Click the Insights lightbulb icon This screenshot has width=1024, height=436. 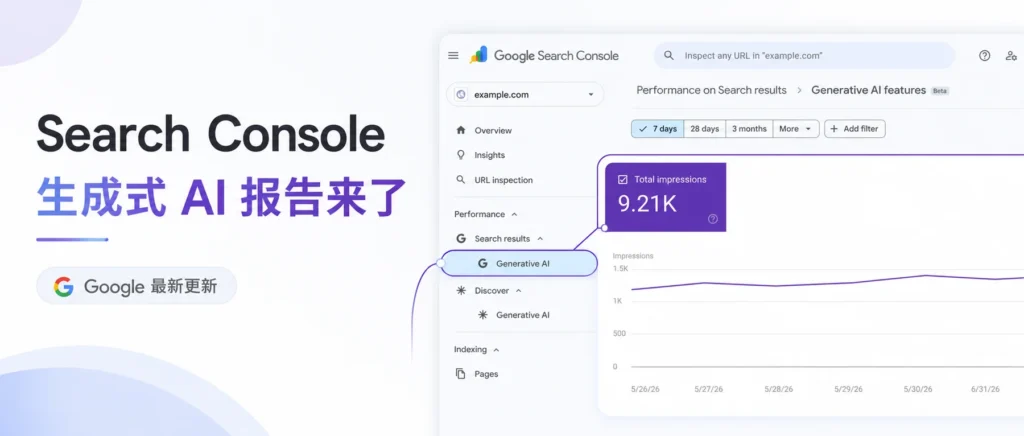tap(461, 155)
